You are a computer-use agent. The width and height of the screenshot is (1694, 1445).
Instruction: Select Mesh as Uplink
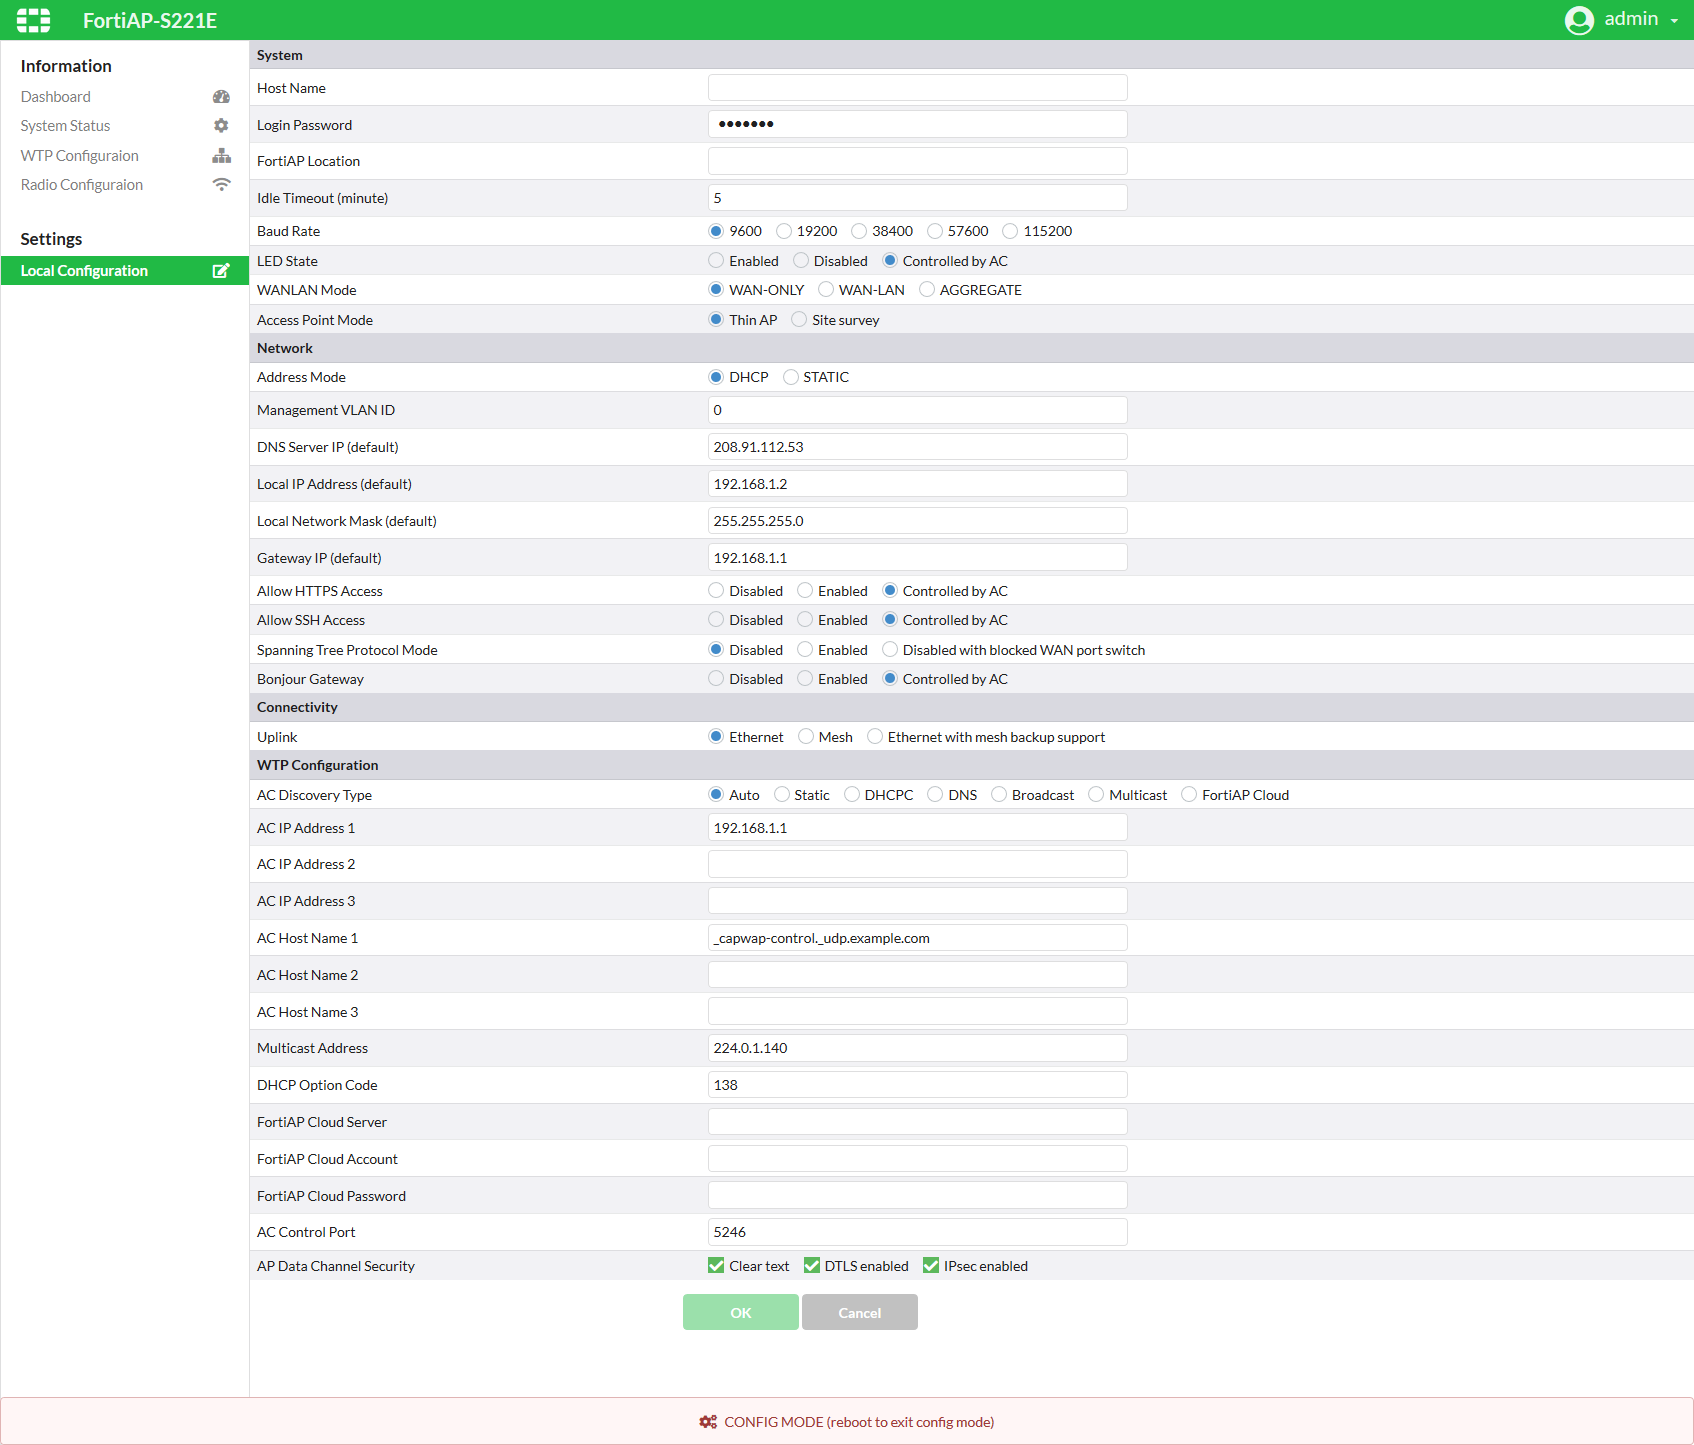(806, 737)
